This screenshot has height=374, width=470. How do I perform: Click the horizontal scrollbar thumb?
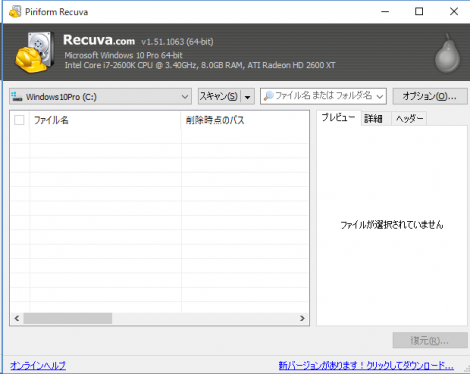(68, 318)
